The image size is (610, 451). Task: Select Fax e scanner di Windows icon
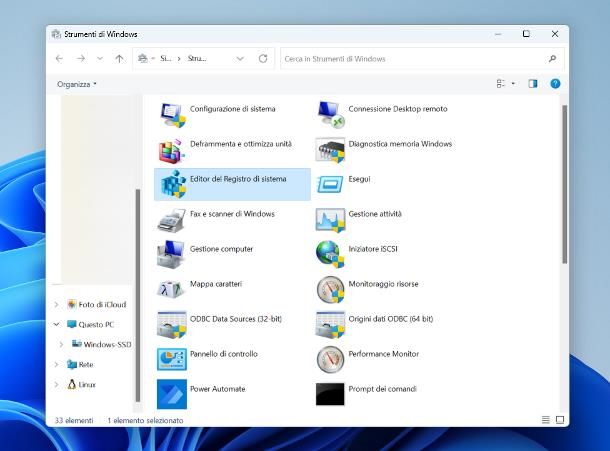click(171, 220)
